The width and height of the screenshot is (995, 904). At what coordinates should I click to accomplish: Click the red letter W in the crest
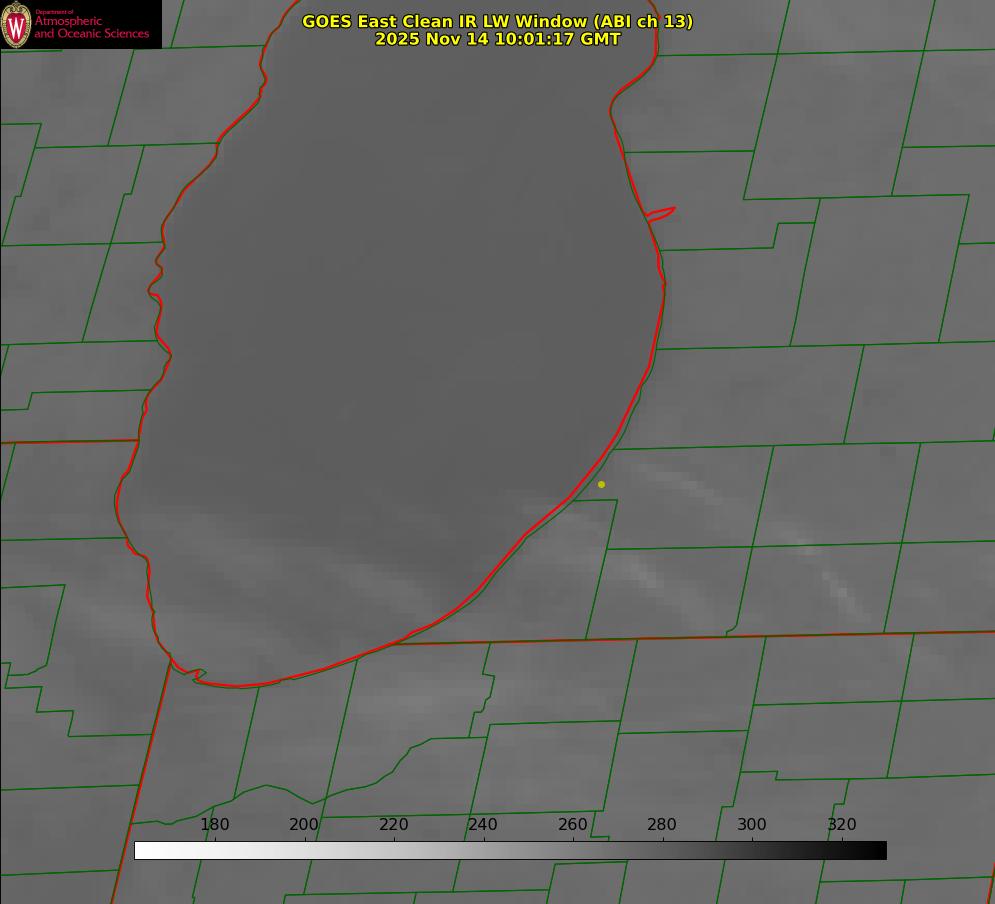16,25
